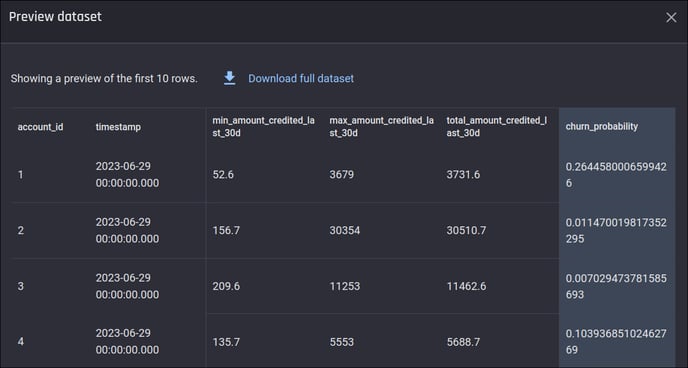The height and width of the screenshot is (368, 688).
Task: Click churn probability 0.007029473781585693
Action: 616,286
